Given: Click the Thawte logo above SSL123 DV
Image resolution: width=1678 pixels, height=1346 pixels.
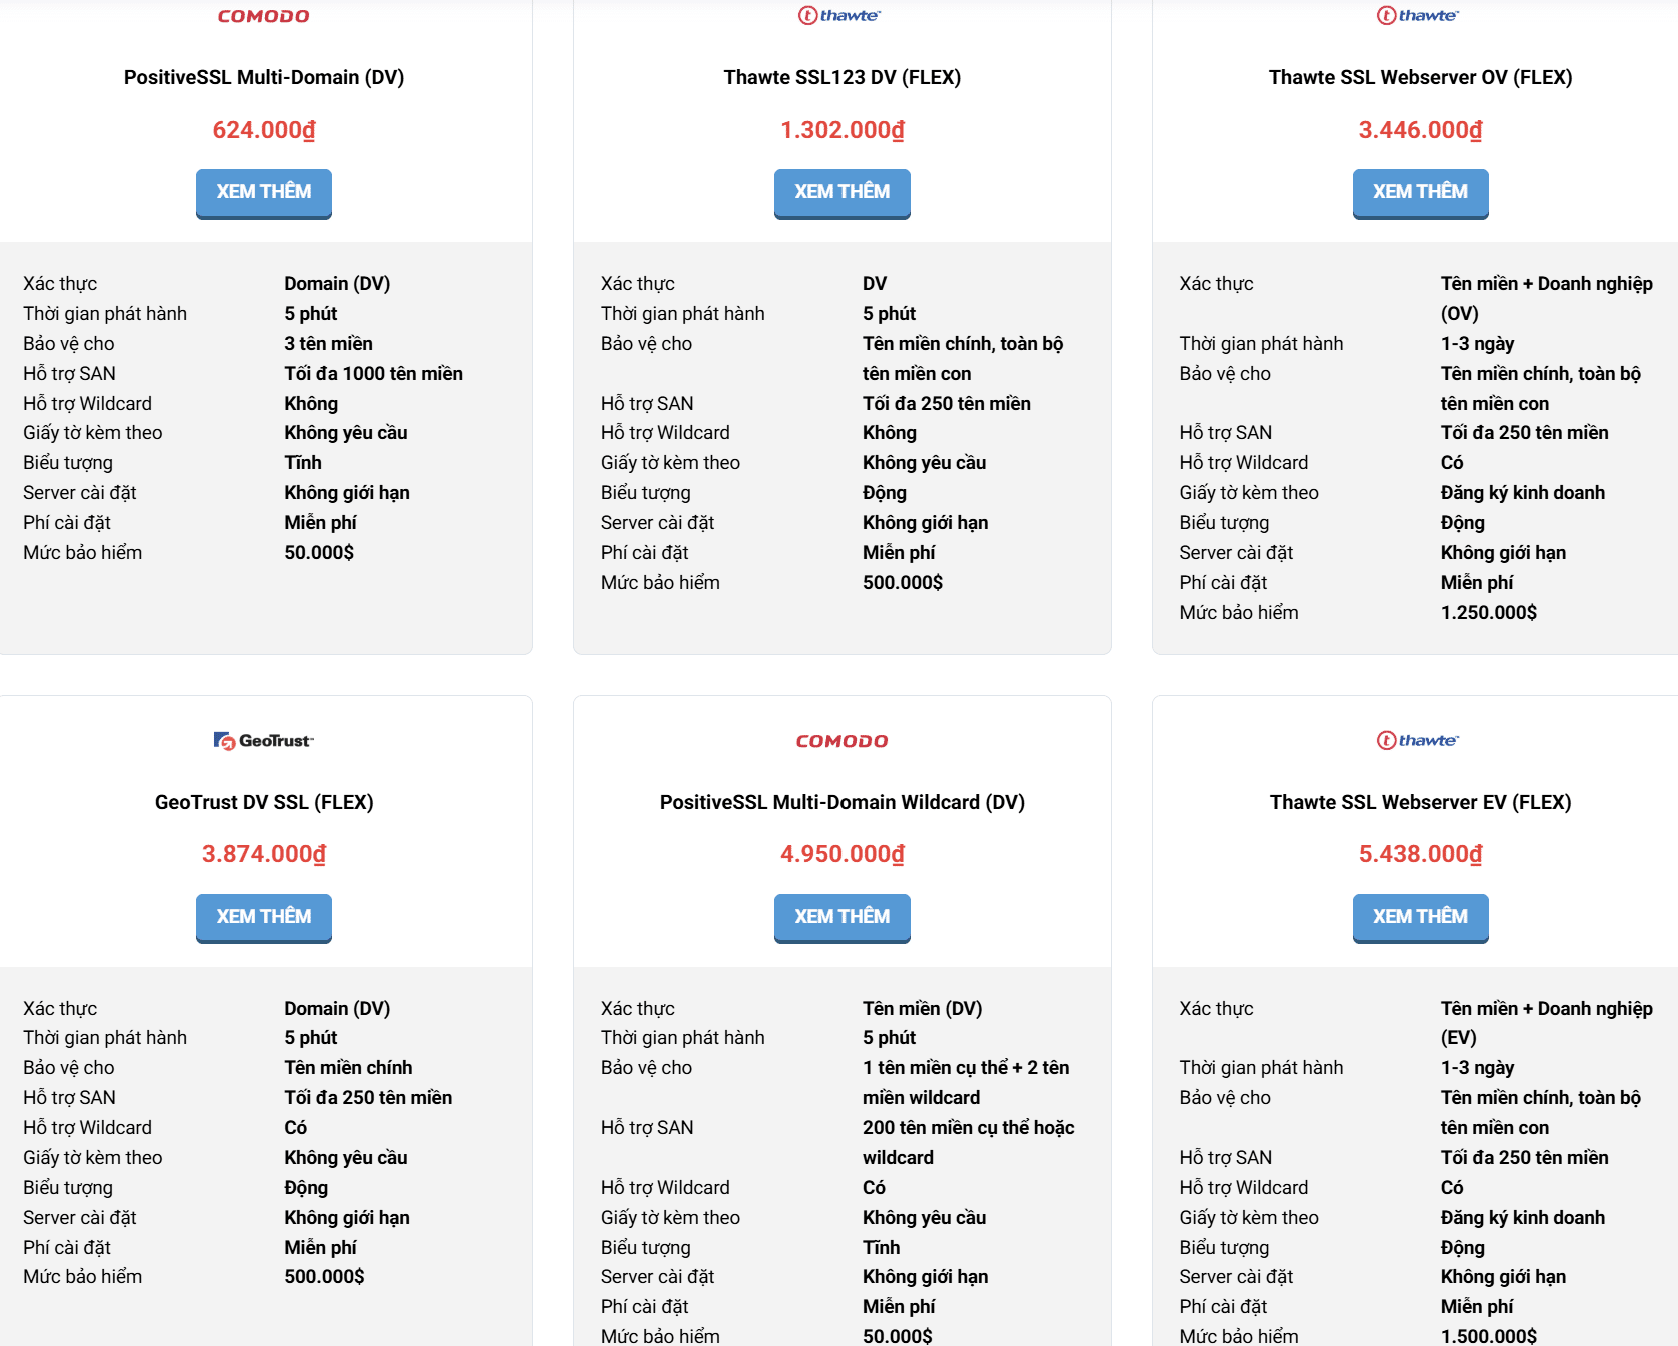Looking at the screenshot, I should pyautogui.click(x=840, y=15).
